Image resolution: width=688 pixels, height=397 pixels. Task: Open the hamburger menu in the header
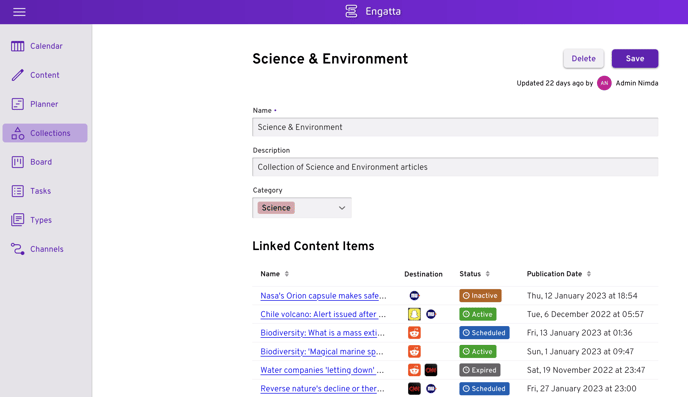click(19, 12)
